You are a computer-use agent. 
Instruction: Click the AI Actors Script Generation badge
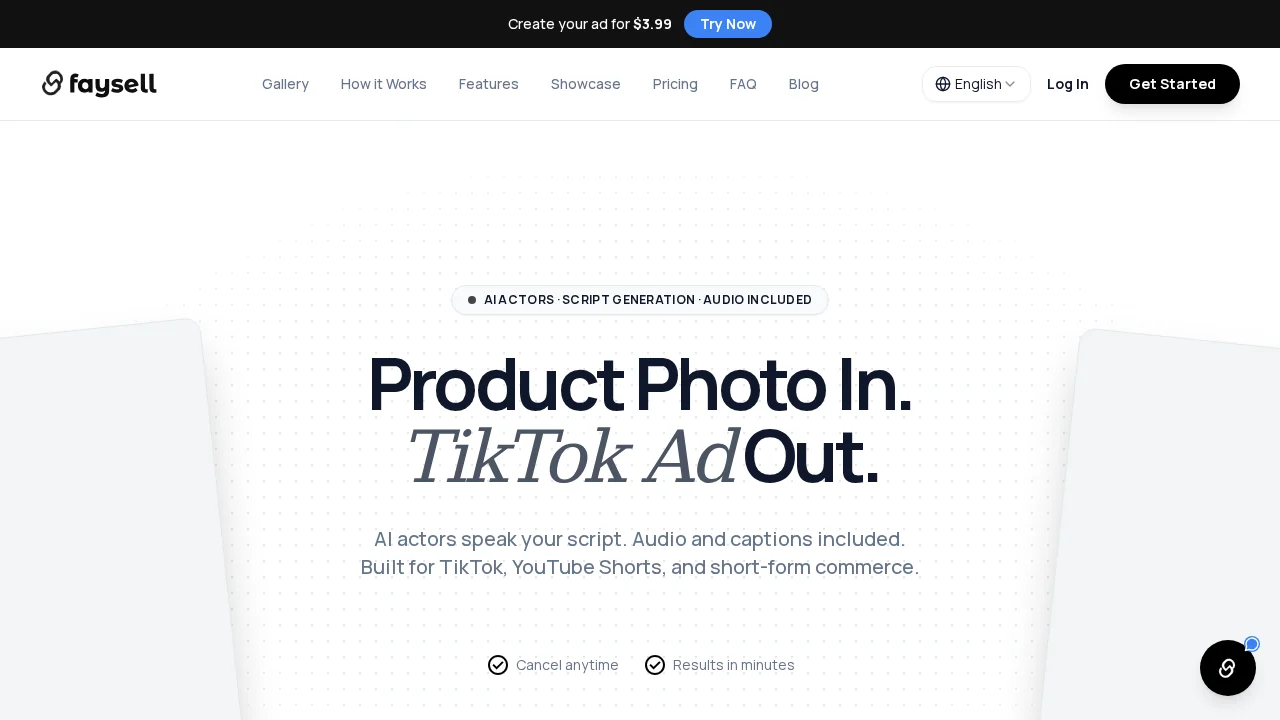[x=640, y=300]
